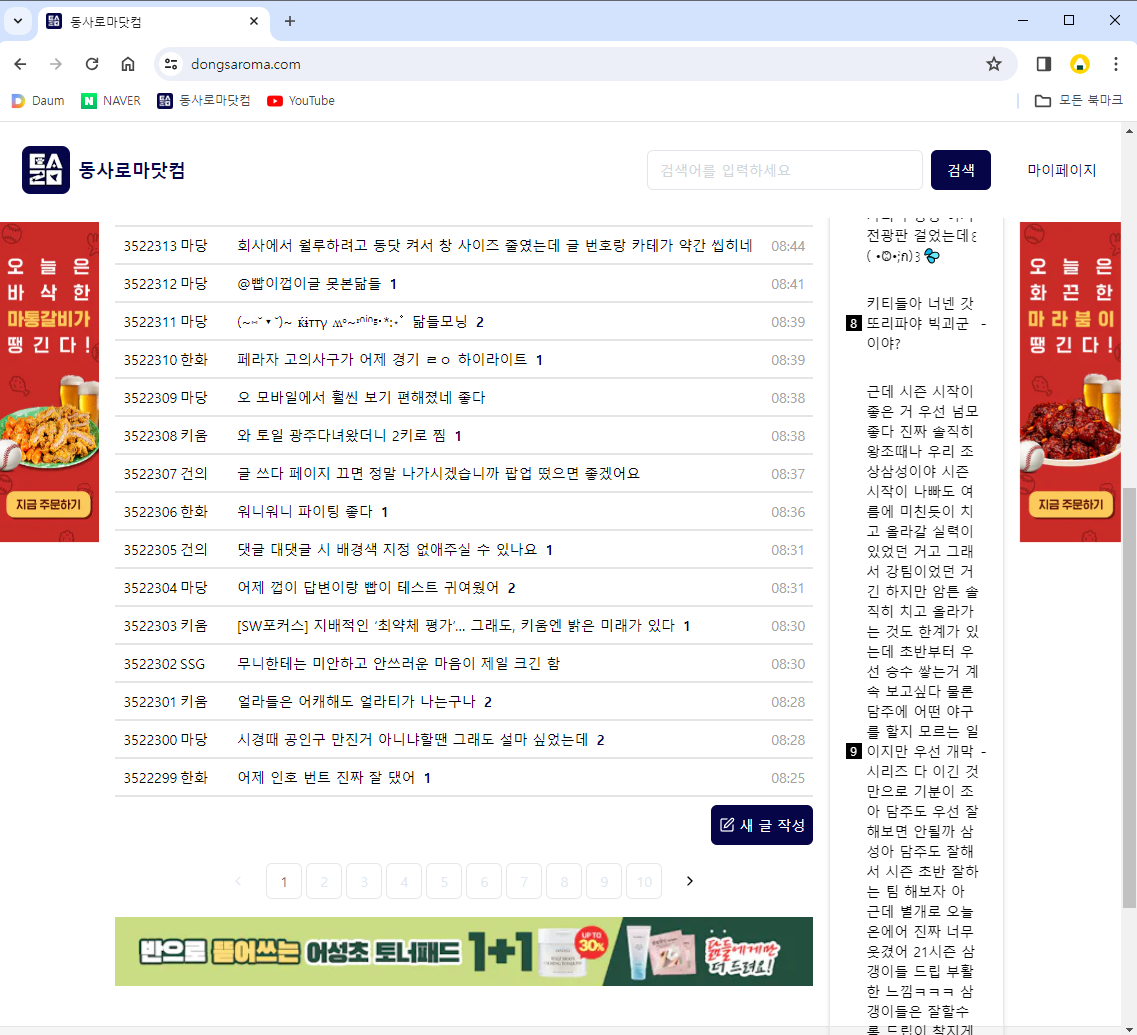Reload the page with the refresh icon

pos(92,64)
